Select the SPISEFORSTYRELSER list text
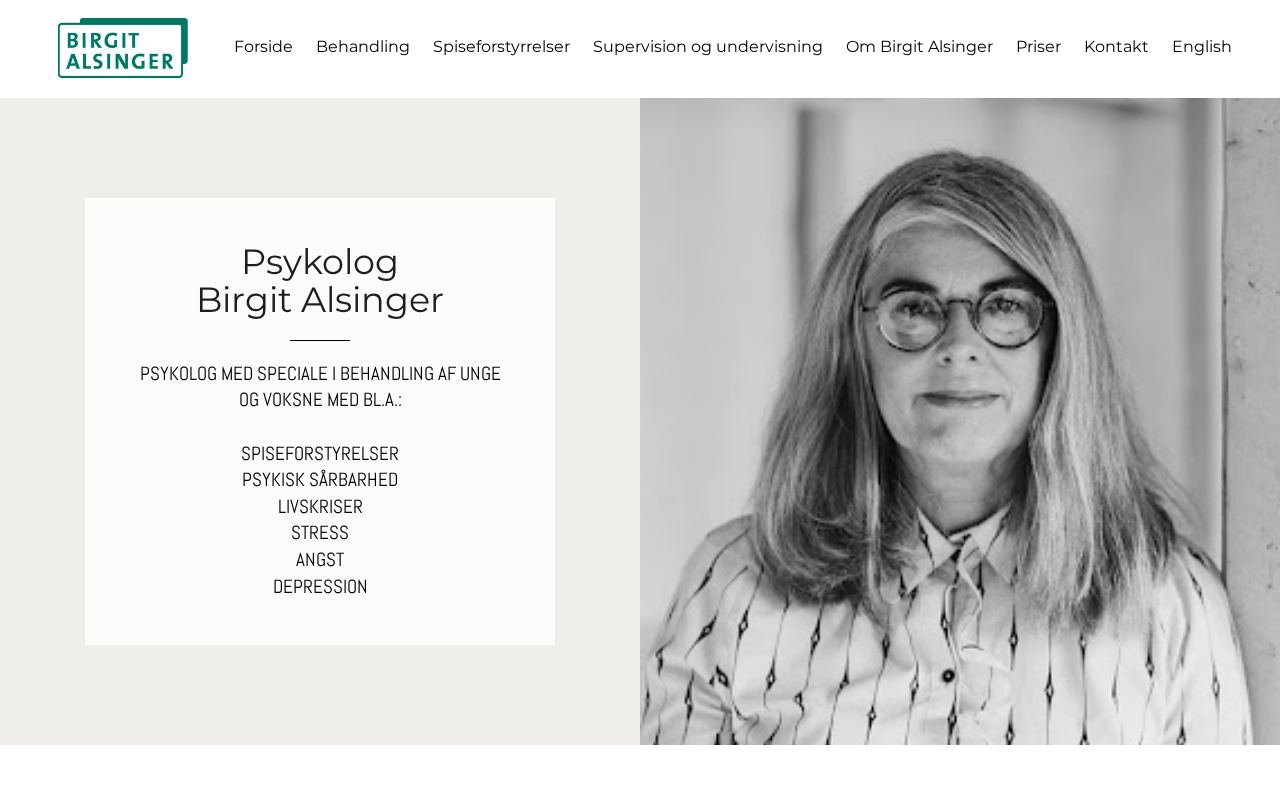Image resolution: width=1280 pixels, height=800 pixels. [320, 453]
